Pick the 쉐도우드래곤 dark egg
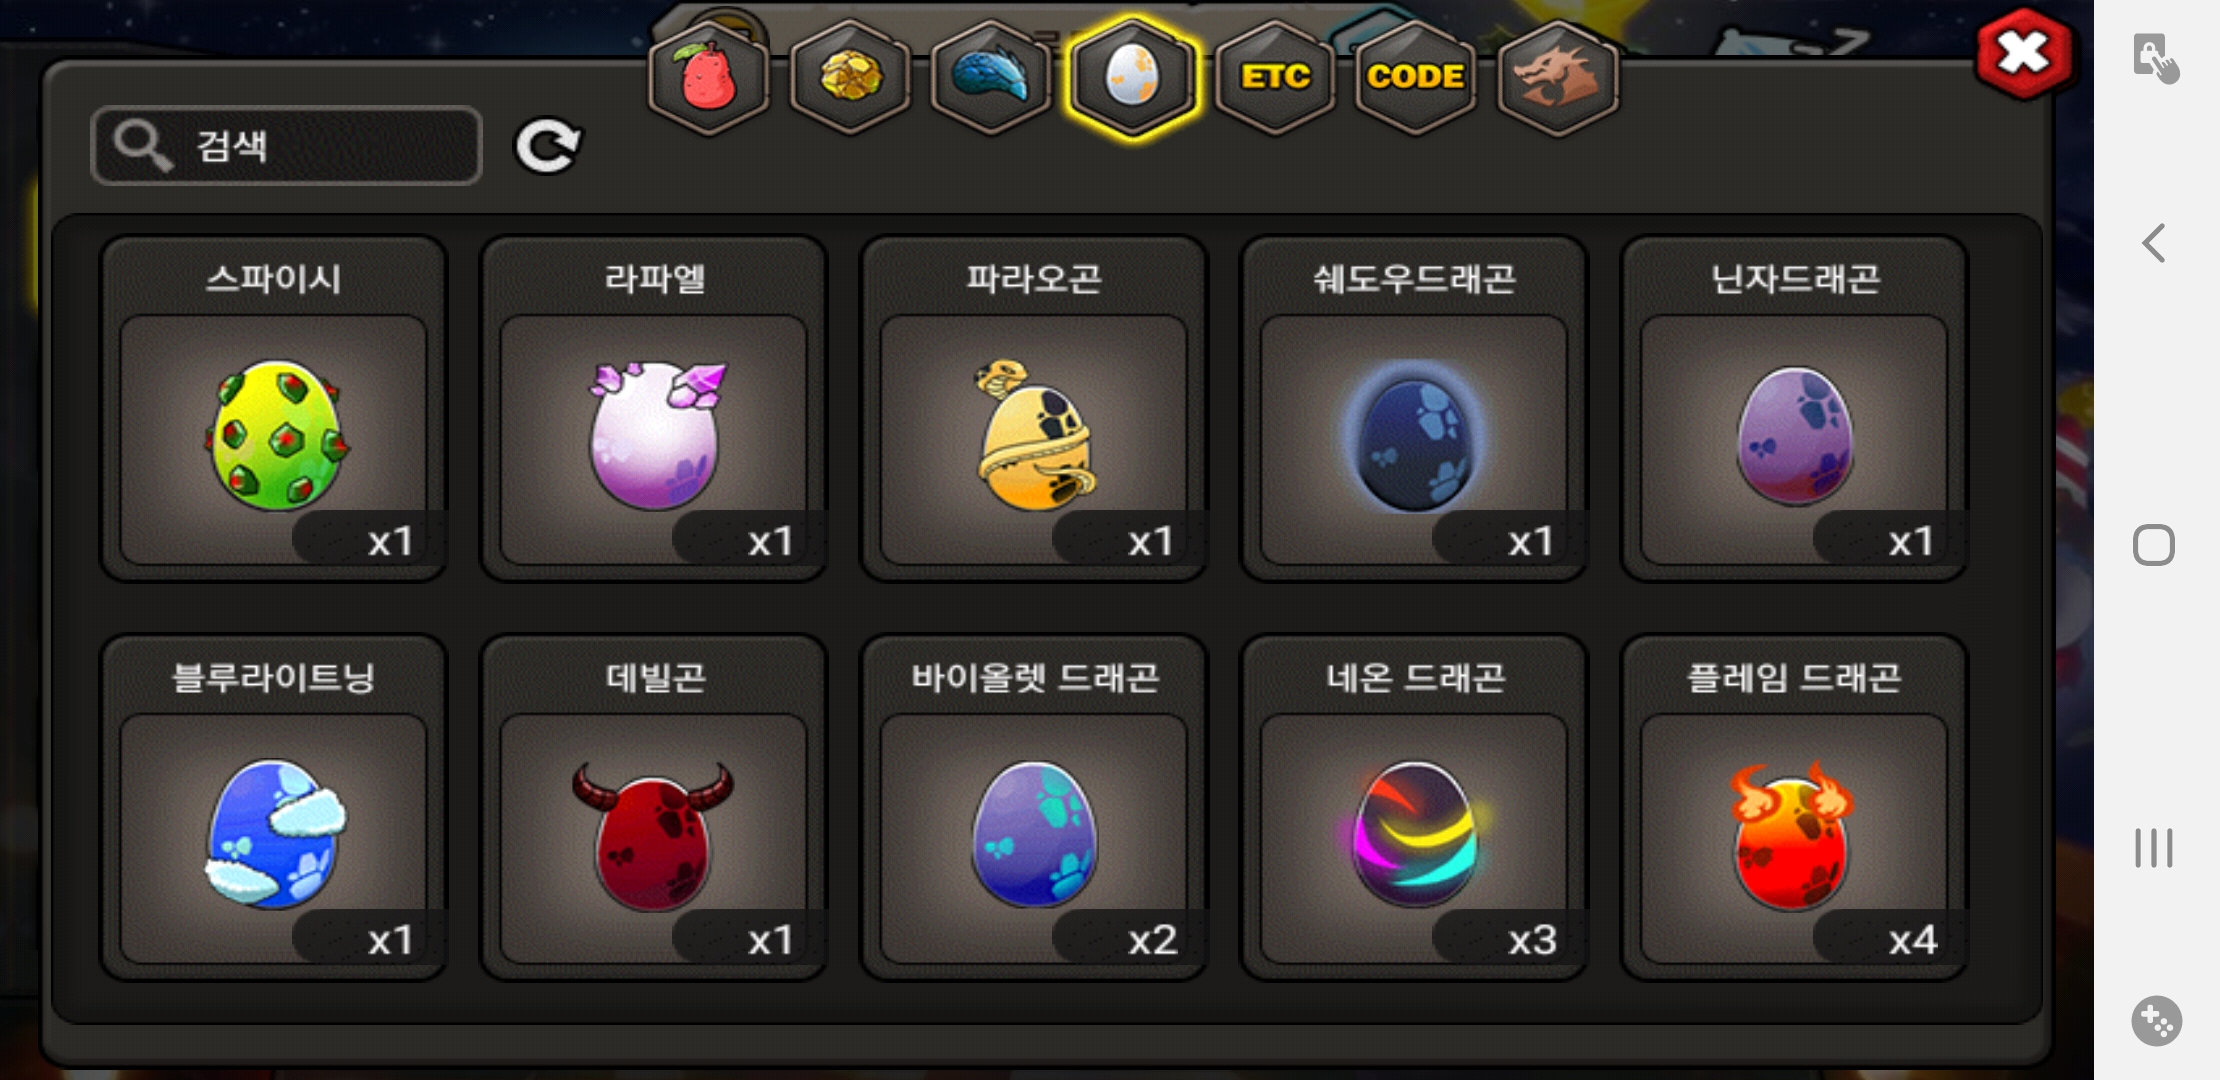The height and width of the screenshot is (1080, 2220). click(1414, 409)
